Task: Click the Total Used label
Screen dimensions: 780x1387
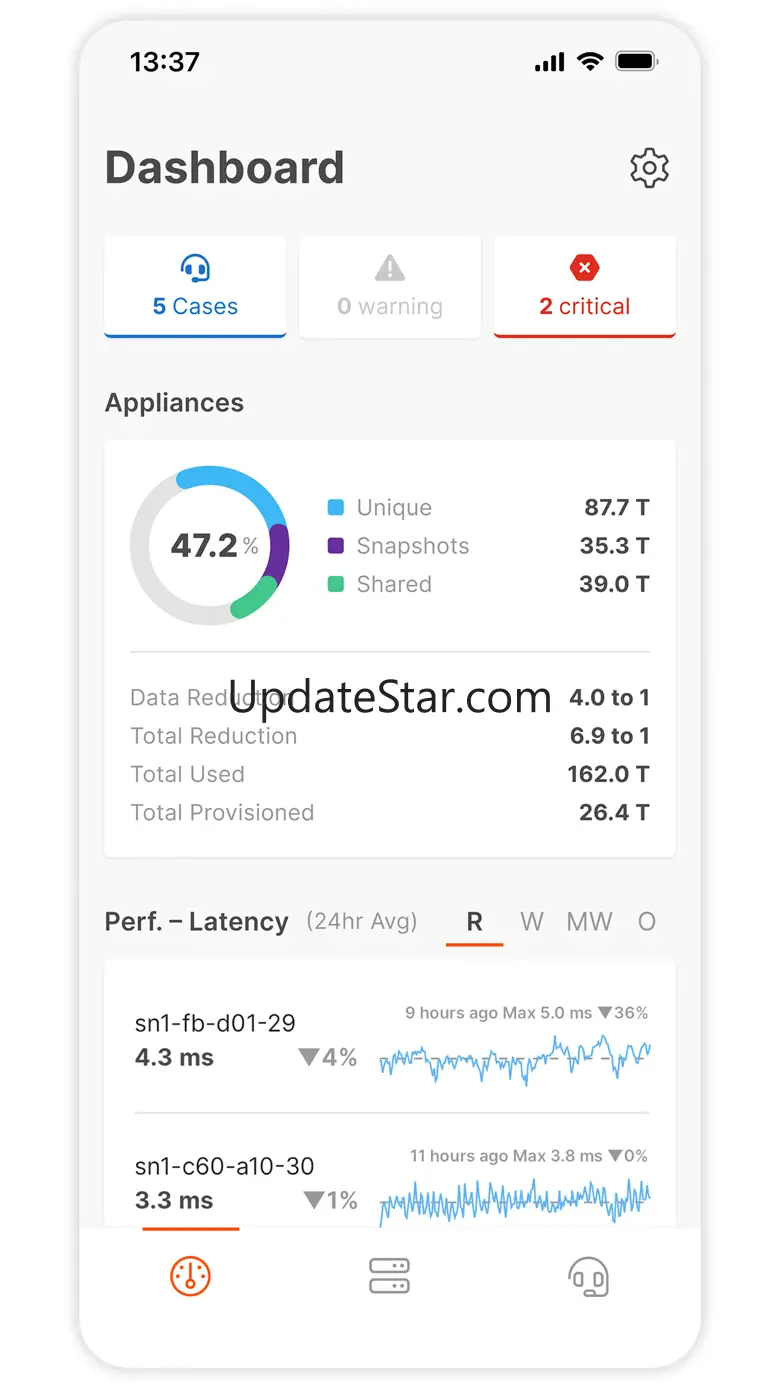Action: pyautogui.click(x=188, y=774)
